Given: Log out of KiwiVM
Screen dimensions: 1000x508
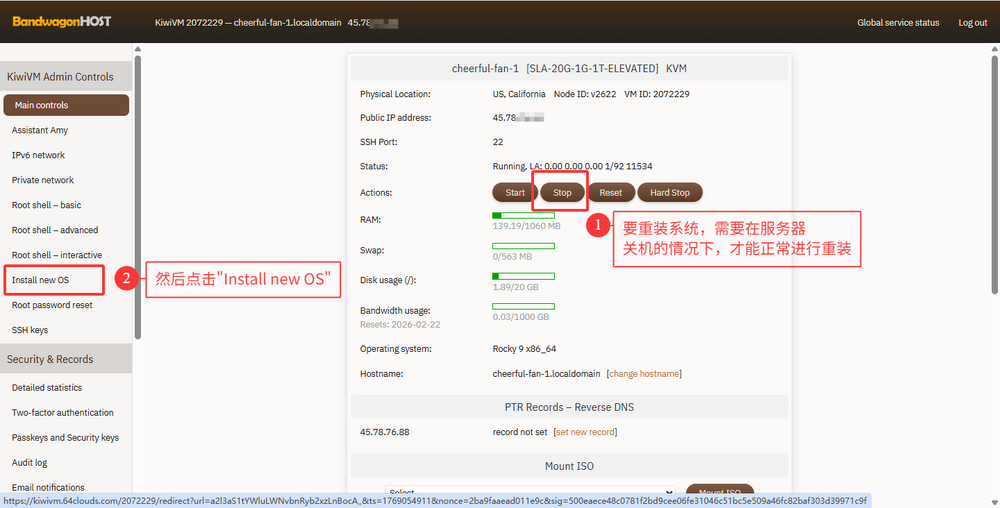Looking at the screenshot, I should point(972,23).
